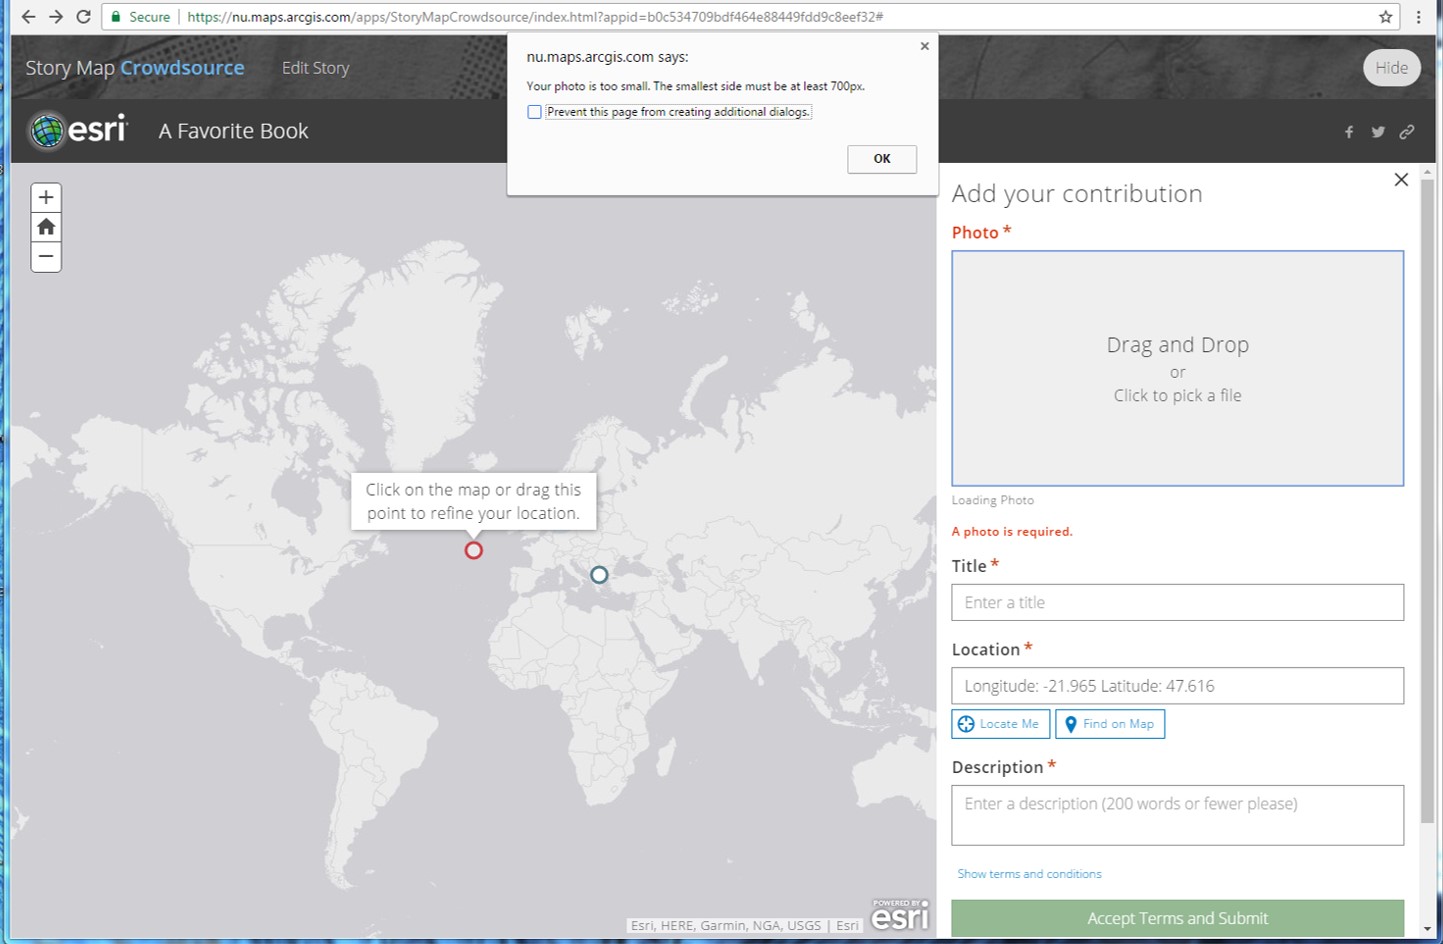Pick a photo in the Drag and Drop area
Image resolution: width=1443 pixels, height=944 pixels.
click(x=1177, y=369)
